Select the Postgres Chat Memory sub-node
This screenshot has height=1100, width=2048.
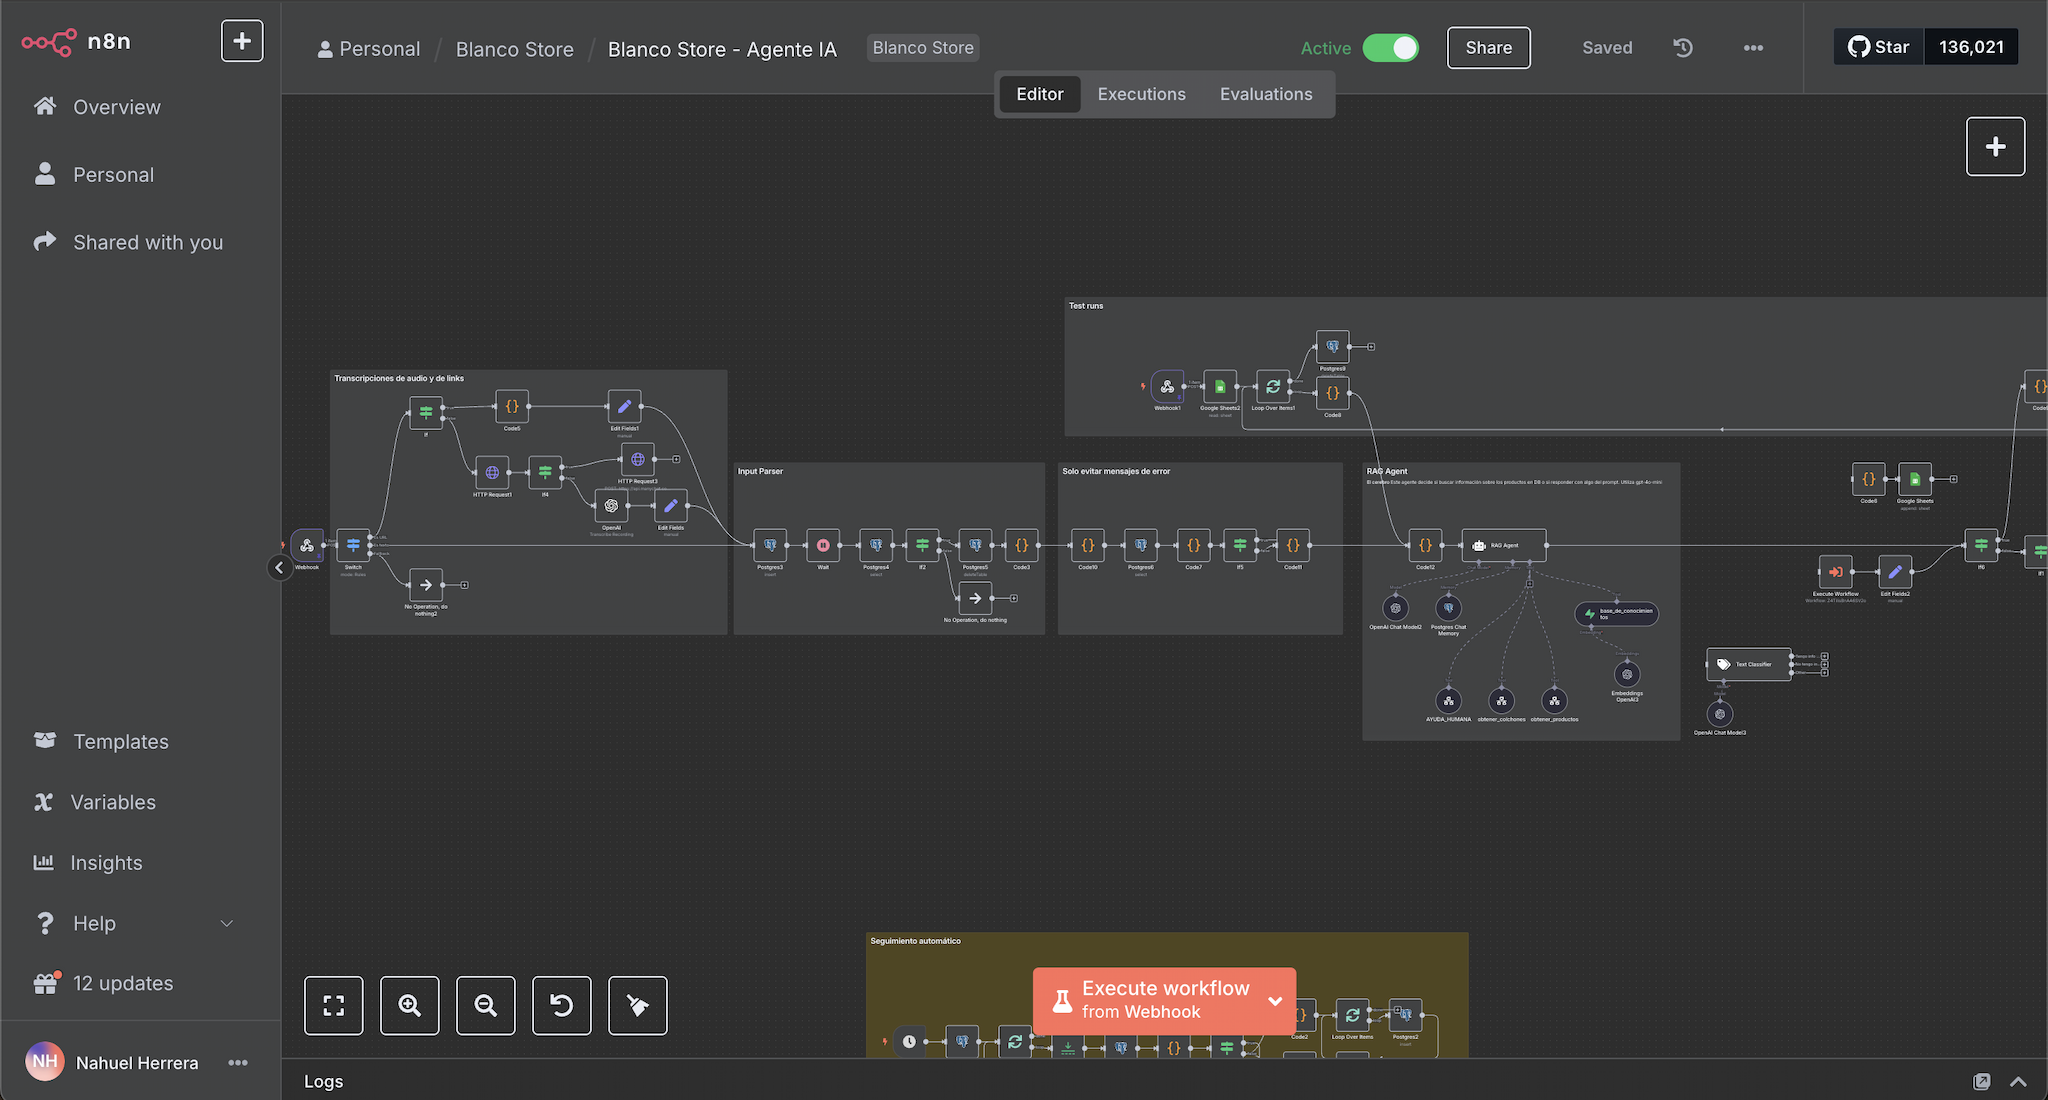[1448, 608]
